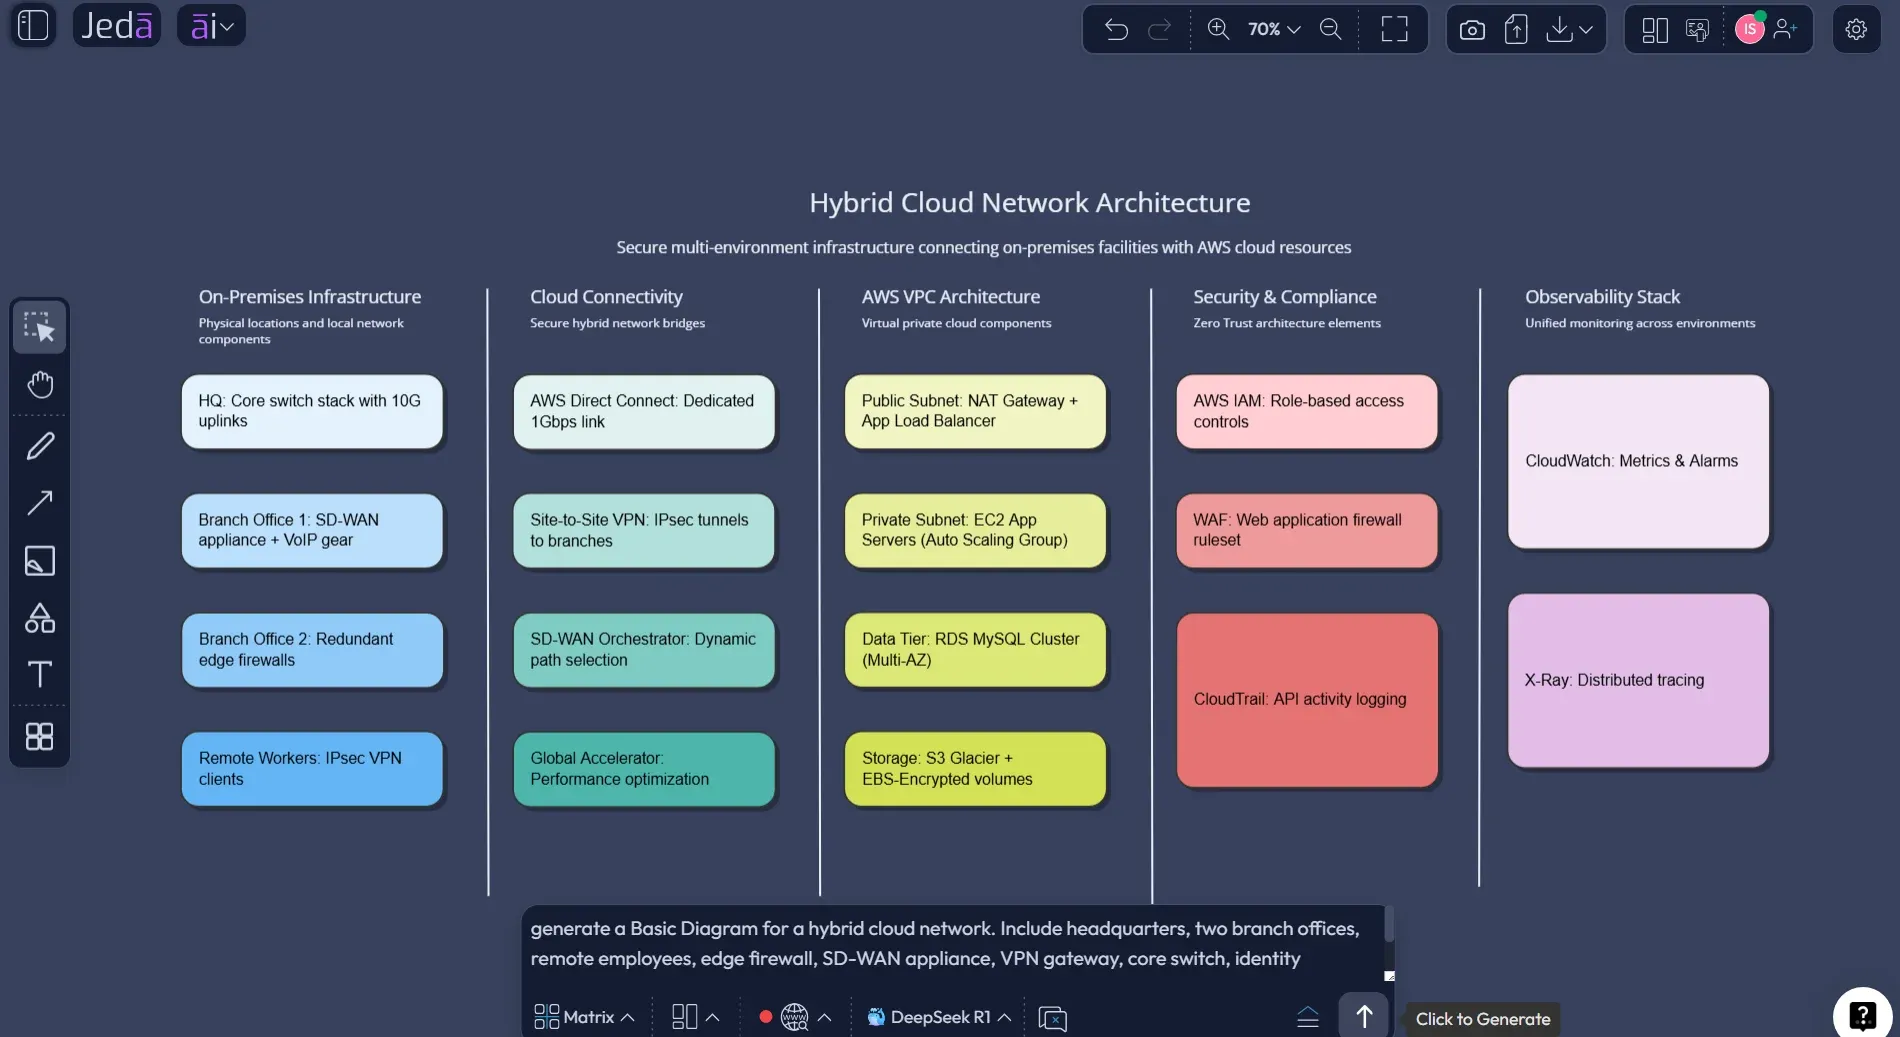The image size is (1900, 1037).
Task: Clear chat with the message-x icon
Action: [1052, 1018]
